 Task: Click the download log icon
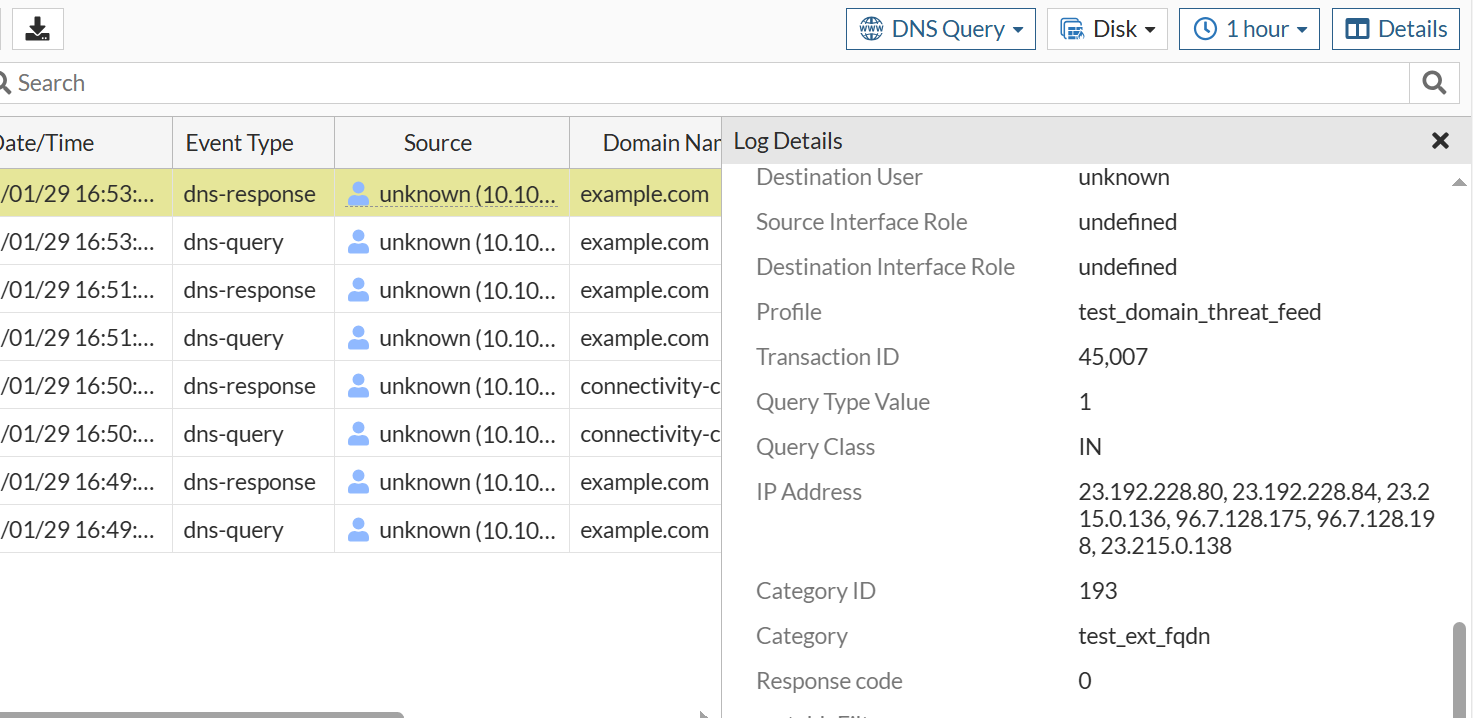click(38, 29)
